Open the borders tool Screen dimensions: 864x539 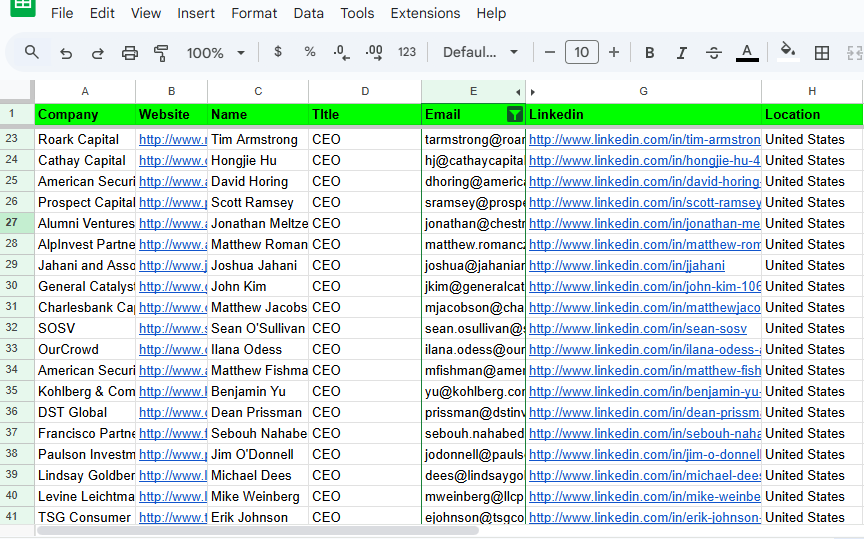[822, 53]
